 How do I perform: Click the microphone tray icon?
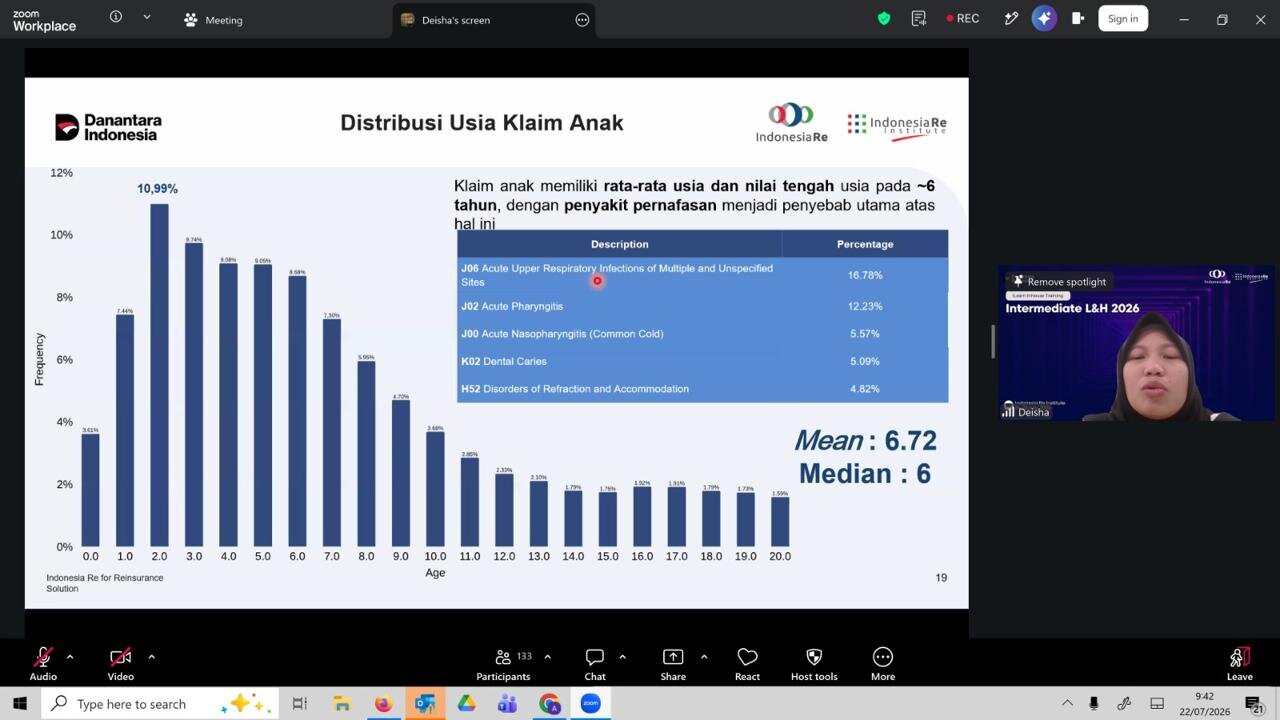click(x=1094, y=704)
